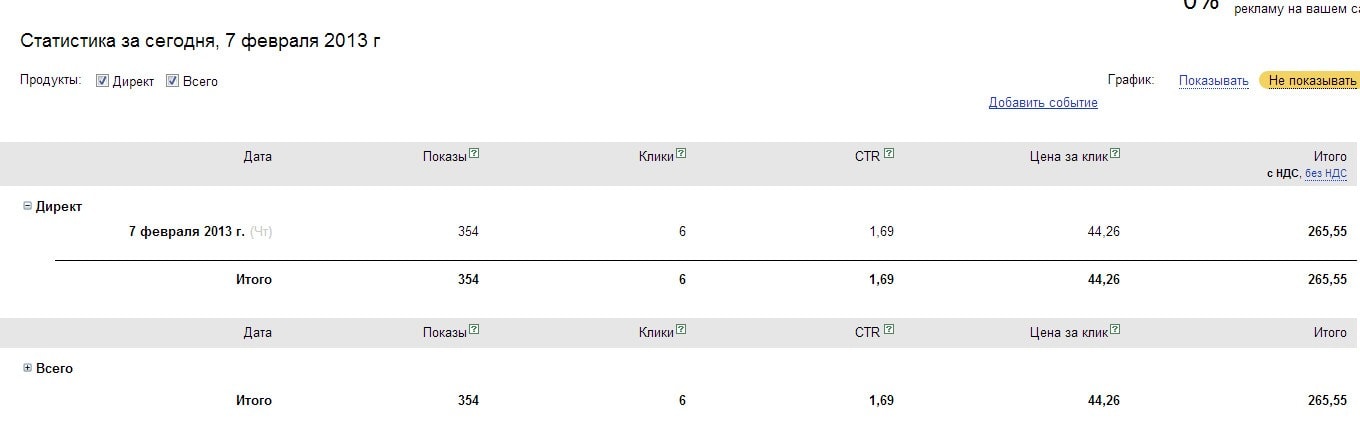Expand the Всего section with plus icon
The height and width of the screenshot is (421, 1360).
pyautogui.click(x=27, y=368)
